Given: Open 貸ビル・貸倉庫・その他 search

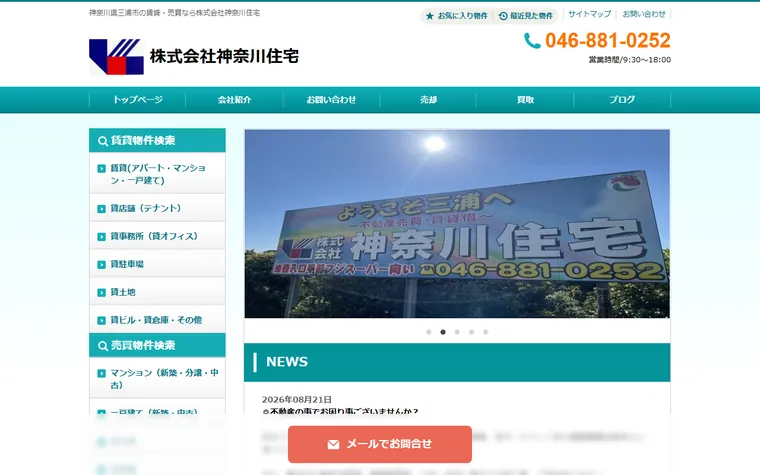Looking at the screenshot, I should pyautogui.click(x=157, y=320).
